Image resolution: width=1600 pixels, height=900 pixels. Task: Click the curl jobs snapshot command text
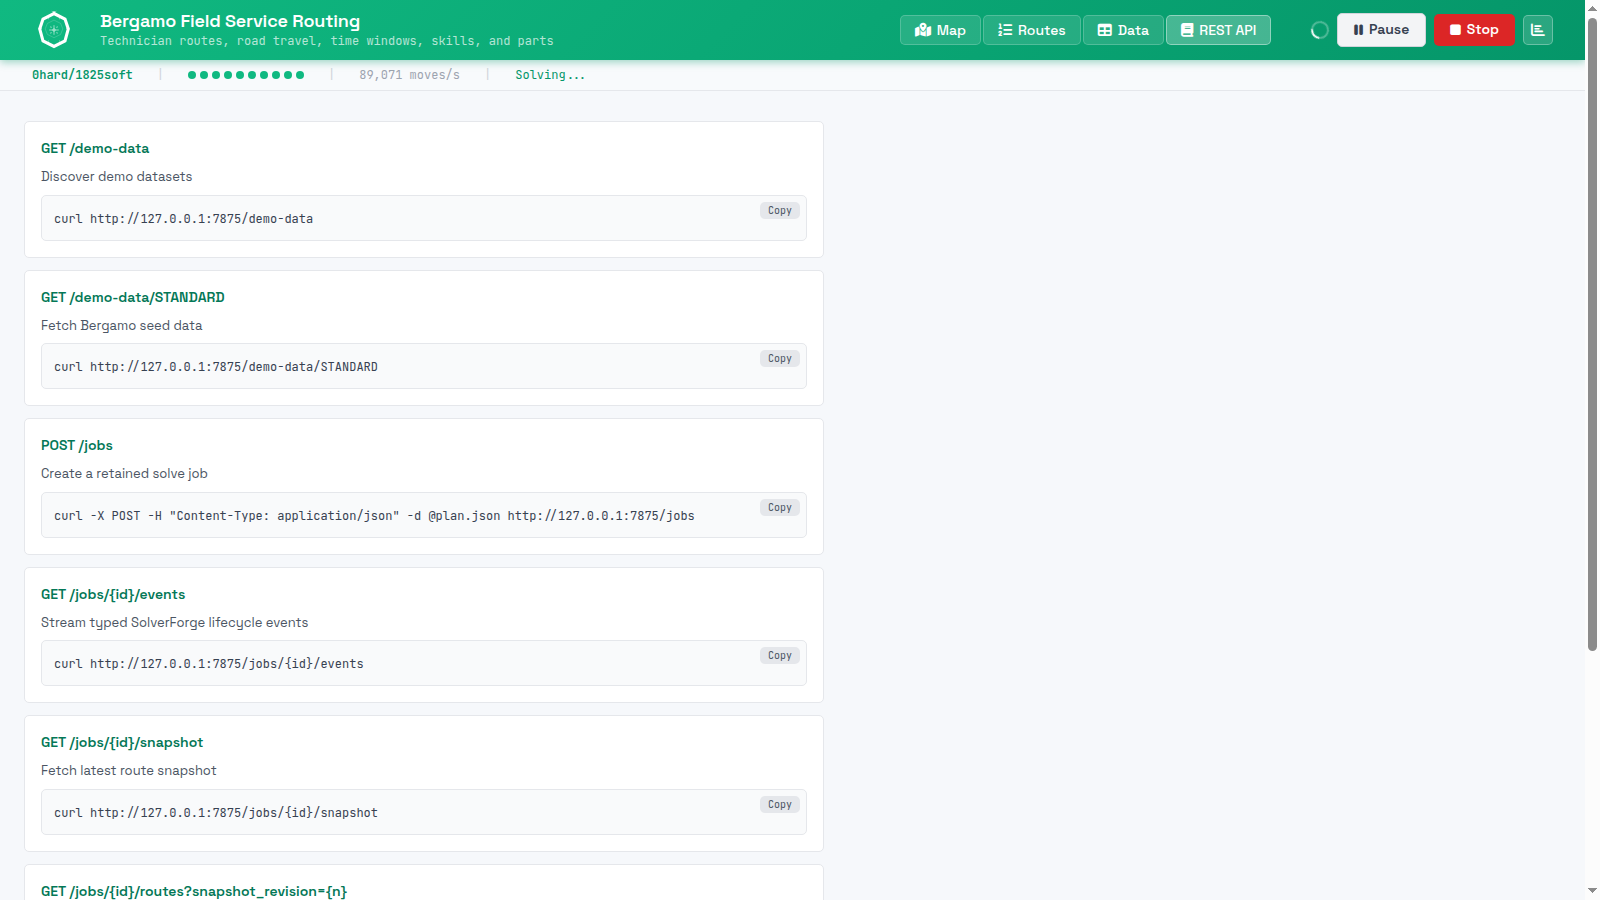pyautogui.click(x=216, y=813)
